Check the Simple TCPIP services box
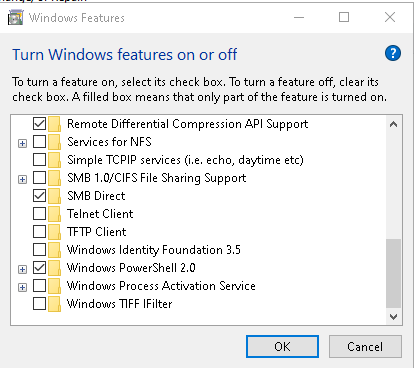414x368 pixels. point(39,160)
